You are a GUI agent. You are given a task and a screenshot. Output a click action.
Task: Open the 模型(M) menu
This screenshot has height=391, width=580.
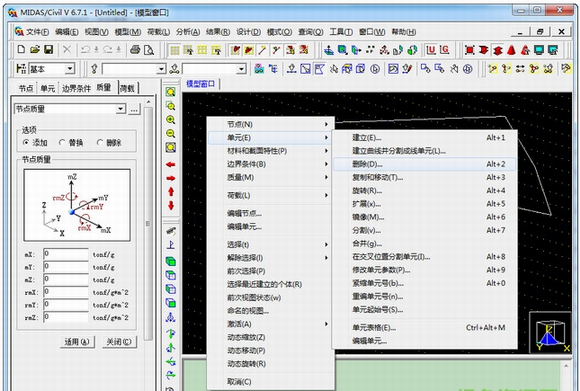(x=128, y=32)
